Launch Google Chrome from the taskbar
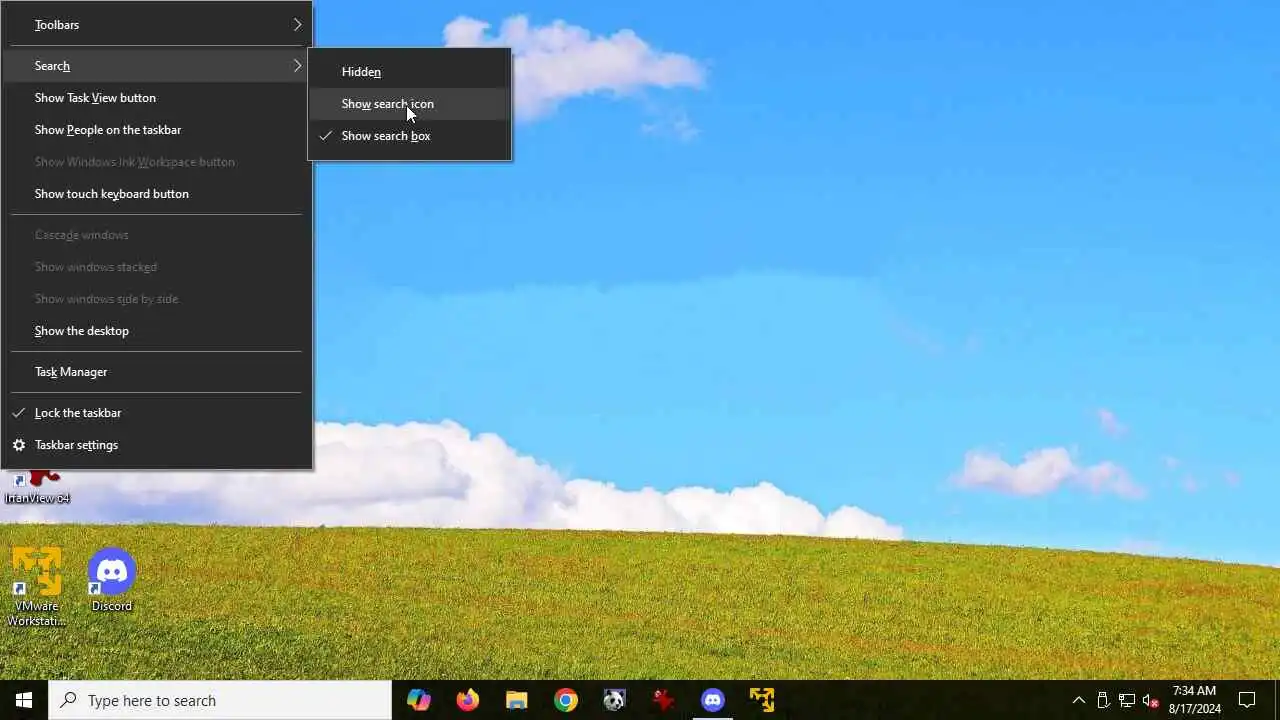 pyautogui.click(x=566, y=700)
